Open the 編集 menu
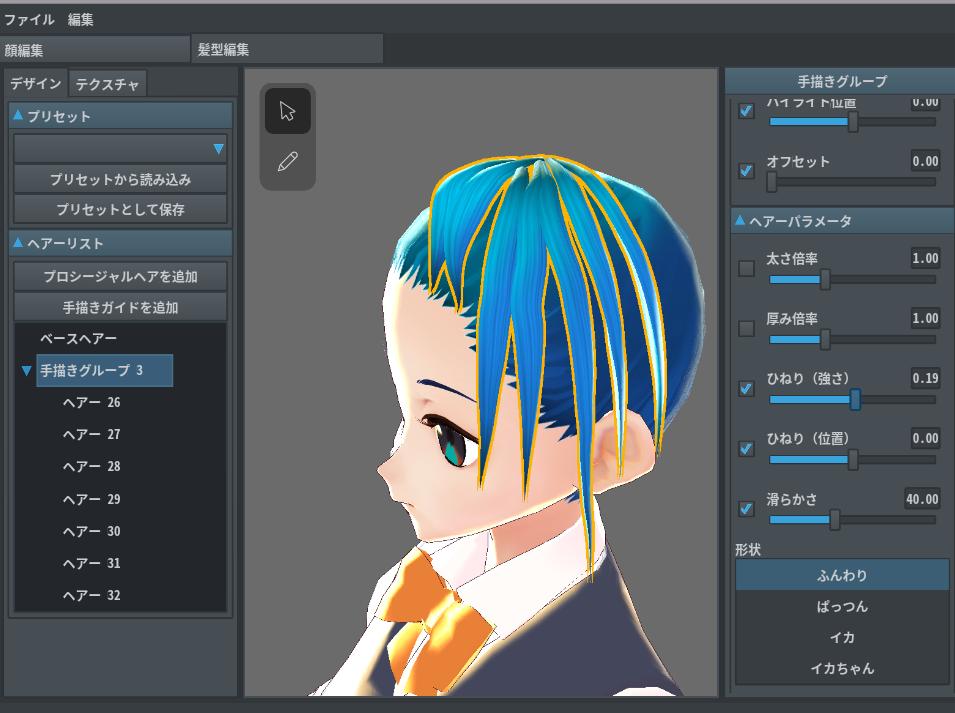The image size is (955, 713). pos(80,19)
